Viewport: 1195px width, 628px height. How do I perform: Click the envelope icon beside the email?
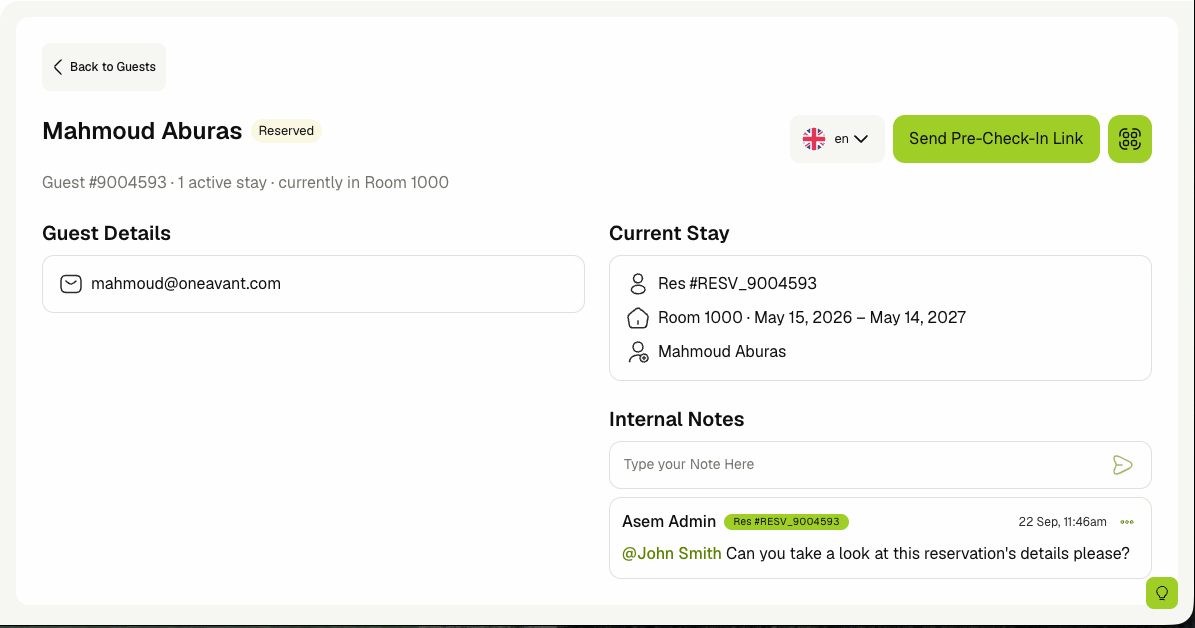71,284
